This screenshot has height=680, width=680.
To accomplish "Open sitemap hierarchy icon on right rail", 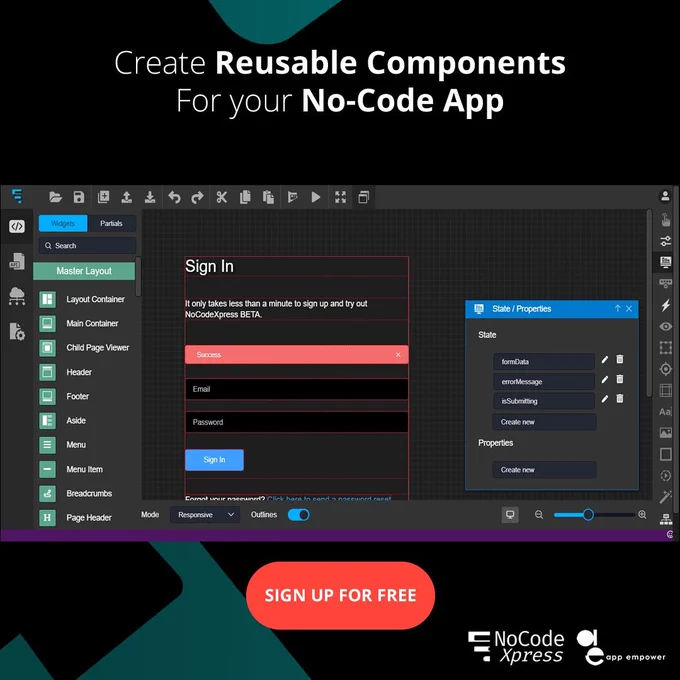I will [665, 519].
